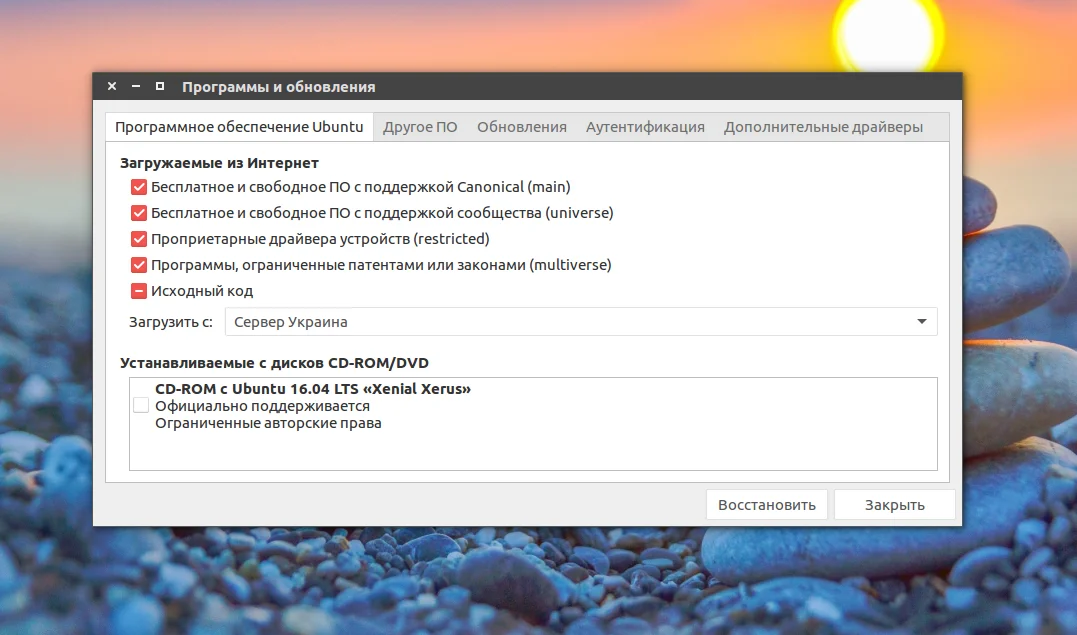The width and height of the screenshot is (1077, 635).
Task: Click the Ограниченные авторские права line
Action: pyautogui.click(x=268, y=423)
